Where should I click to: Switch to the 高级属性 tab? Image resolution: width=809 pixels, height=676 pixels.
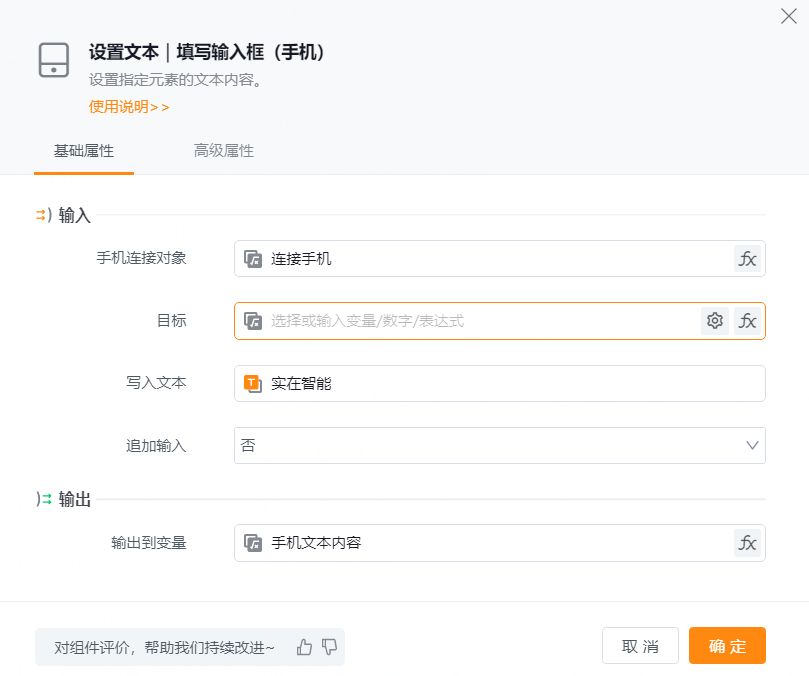tap(223, 151)
